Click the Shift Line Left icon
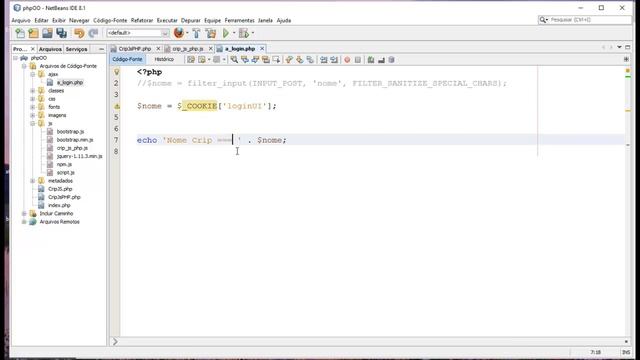Viewport: 640px width, 360px height. point(324,60)
